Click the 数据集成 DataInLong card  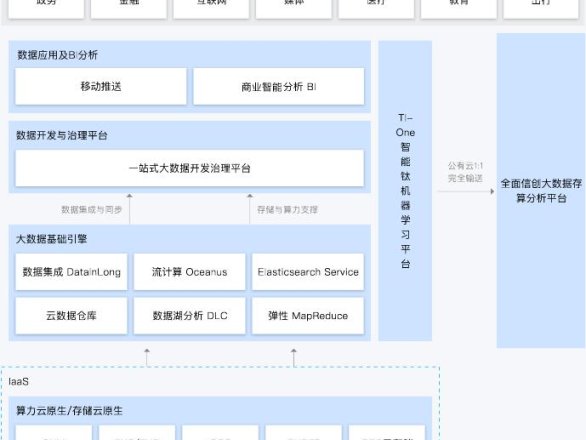pos(71,272)
